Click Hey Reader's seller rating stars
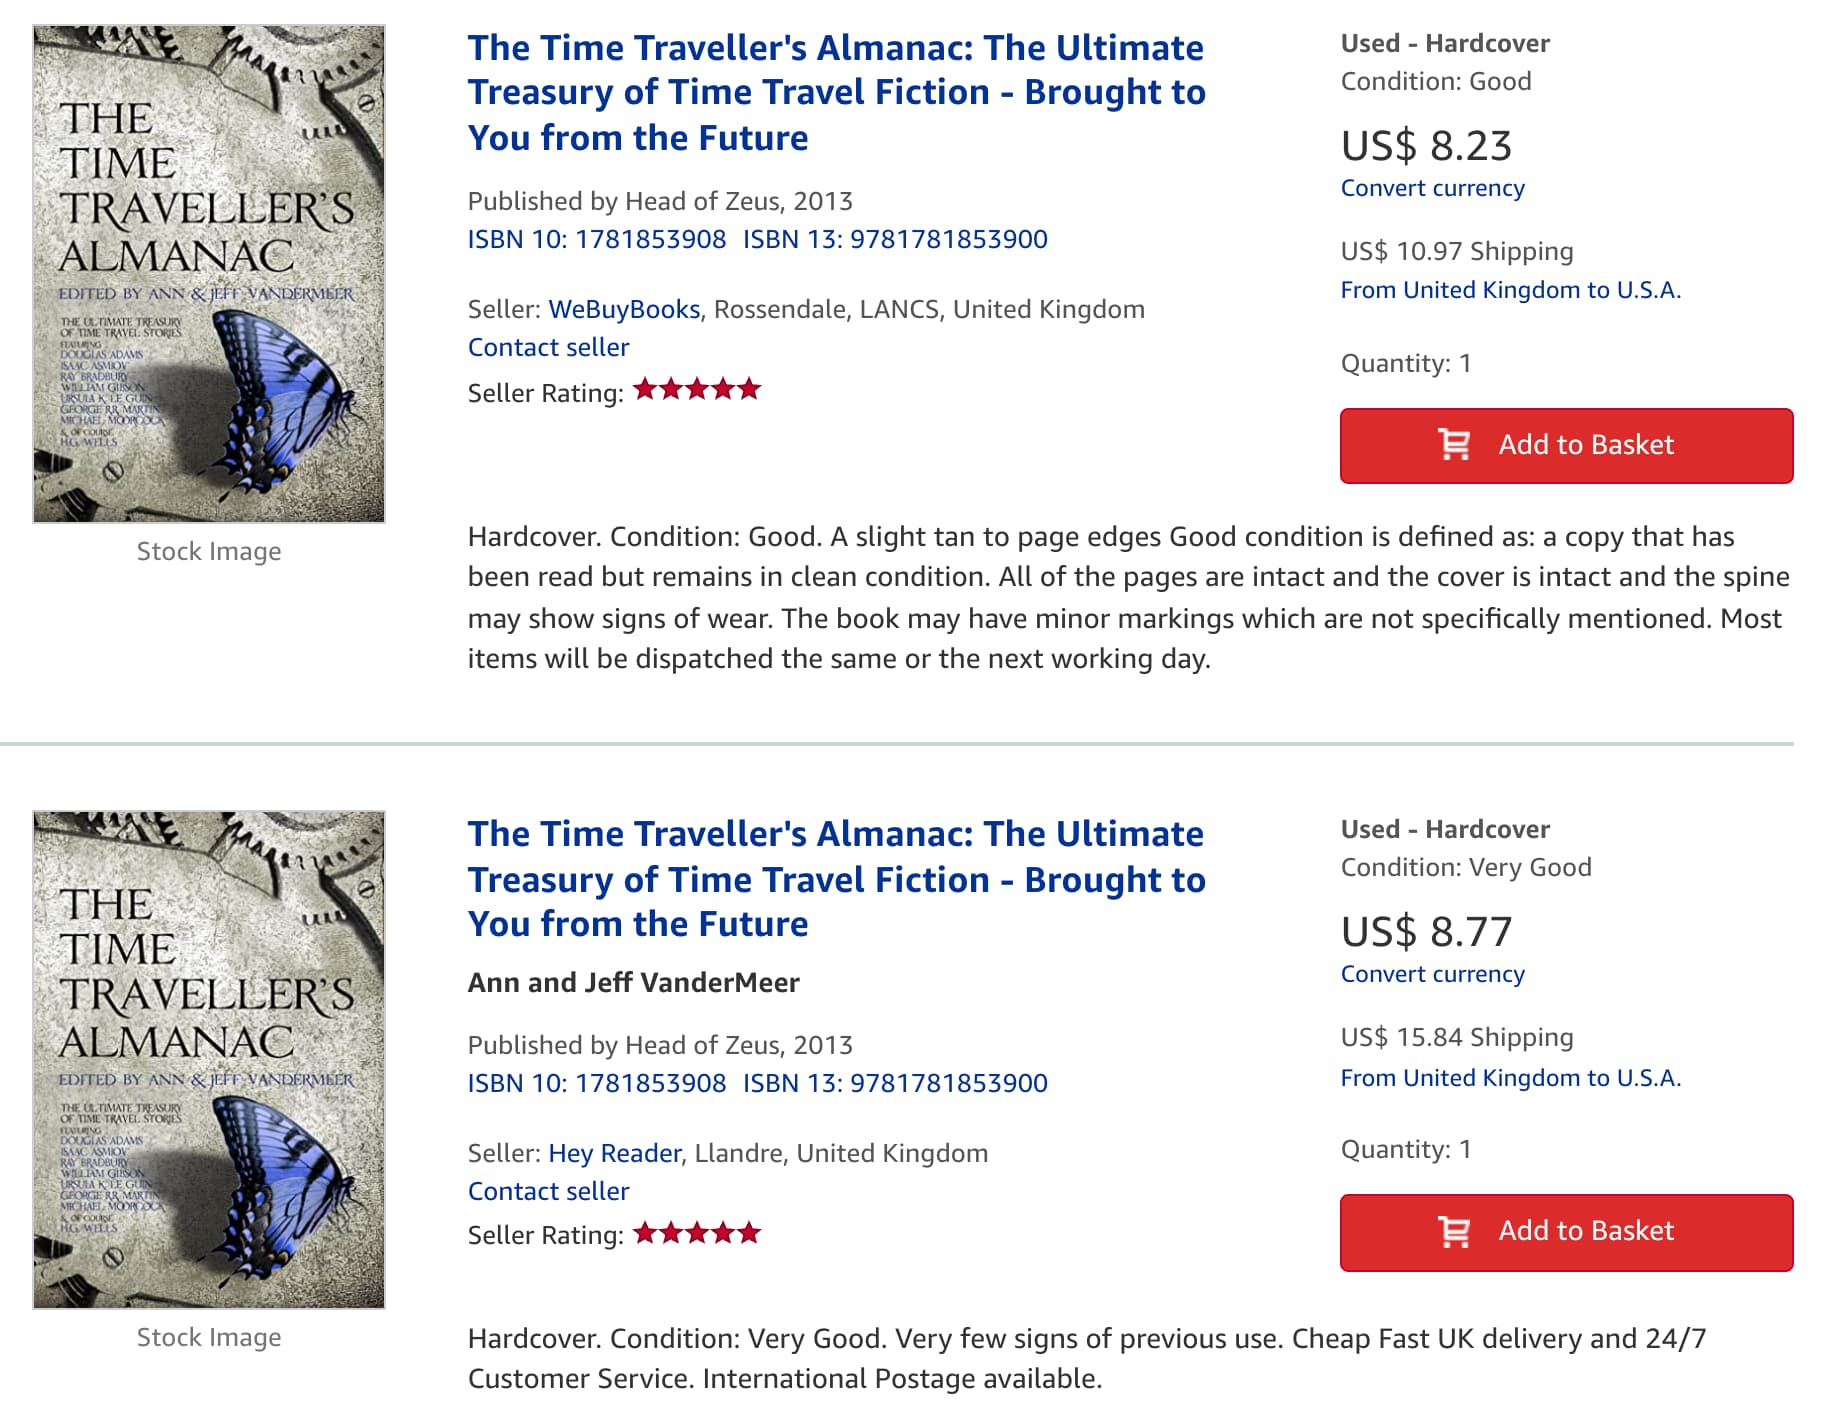This screenshot has height=1428, width=1822. (697, 1233)
